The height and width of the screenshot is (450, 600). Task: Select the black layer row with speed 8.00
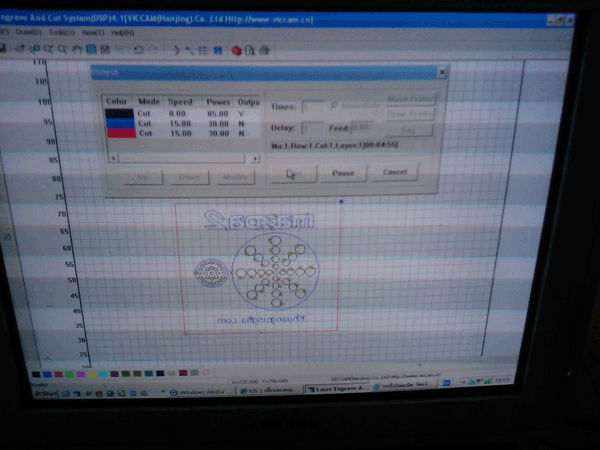pyautogui.click(x=183, y=114)
